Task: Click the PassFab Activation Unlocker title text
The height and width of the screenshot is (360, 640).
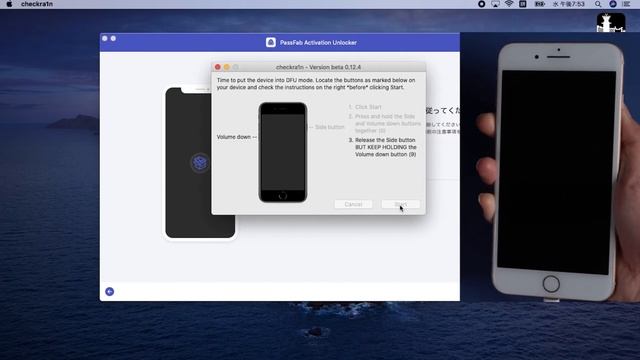Action: pyautogui.click(x=318, y=42)
